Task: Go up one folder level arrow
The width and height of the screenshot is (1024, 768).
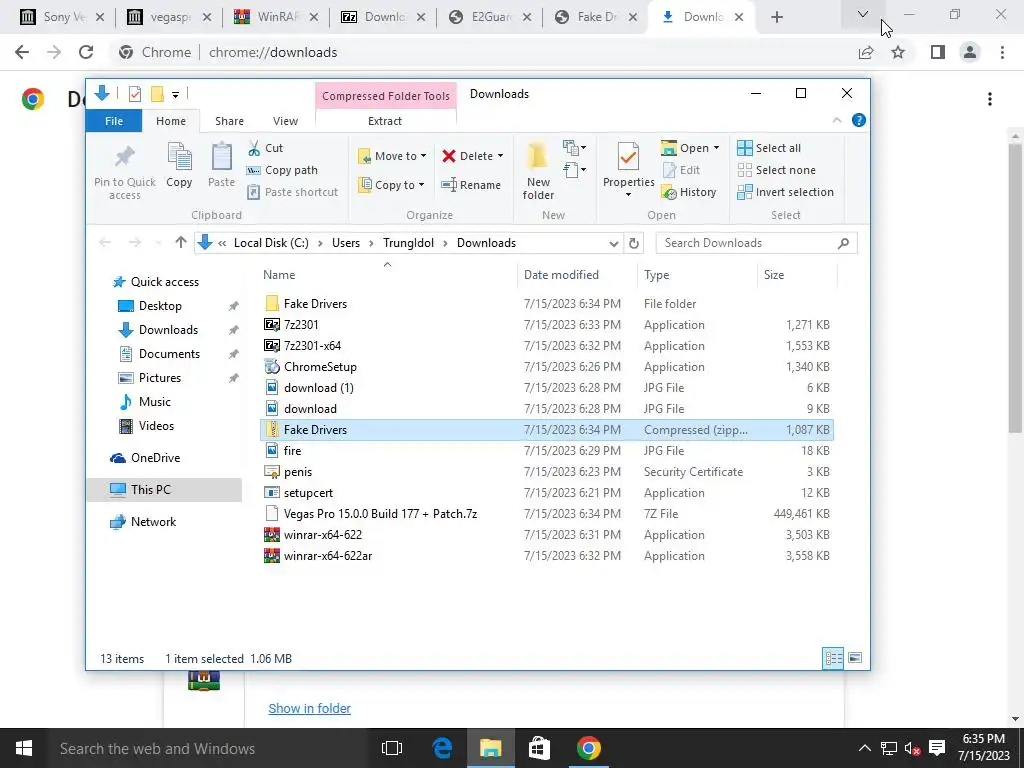Action: click(x=181, y=243)
